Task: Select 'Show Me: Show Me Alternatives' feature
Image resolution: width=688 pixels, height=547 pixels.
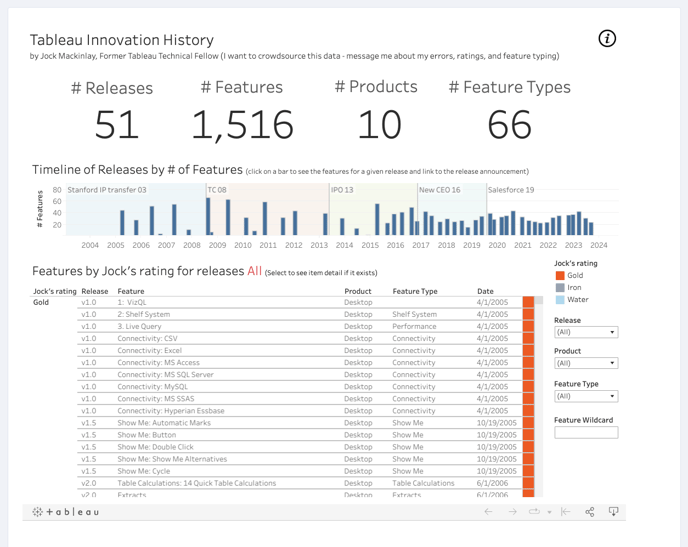Action: [172, 459]
